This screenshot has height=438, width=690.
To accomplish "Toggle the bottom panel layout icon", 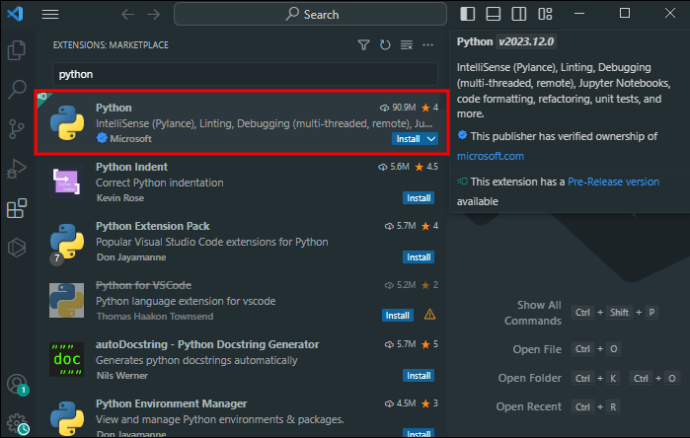I will [493, 14].
